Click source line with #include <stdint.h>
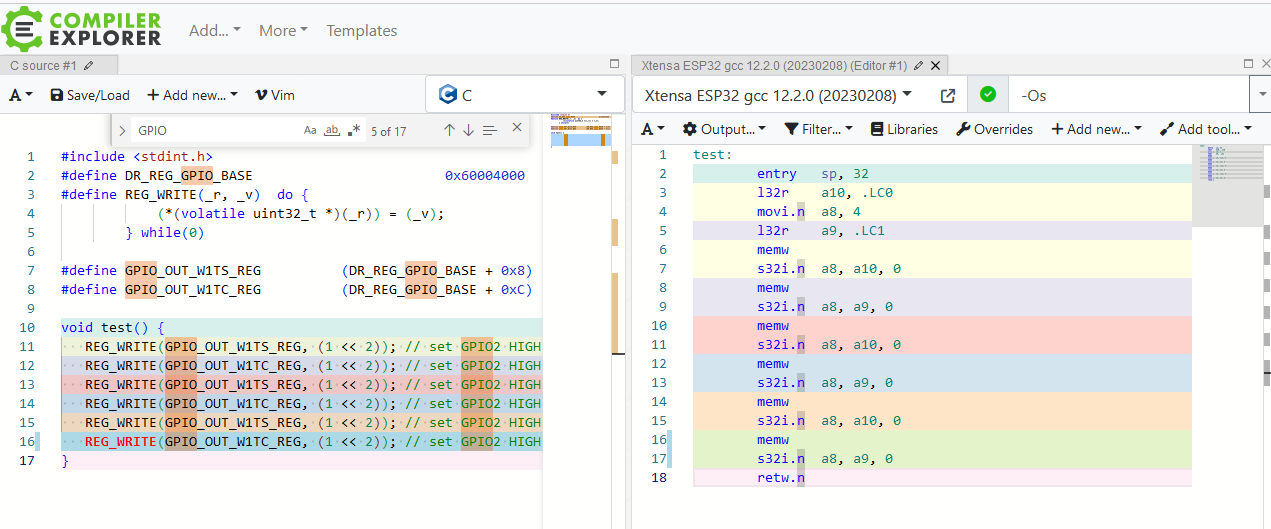Screen dimensions: 1271x529 (137, 157)
